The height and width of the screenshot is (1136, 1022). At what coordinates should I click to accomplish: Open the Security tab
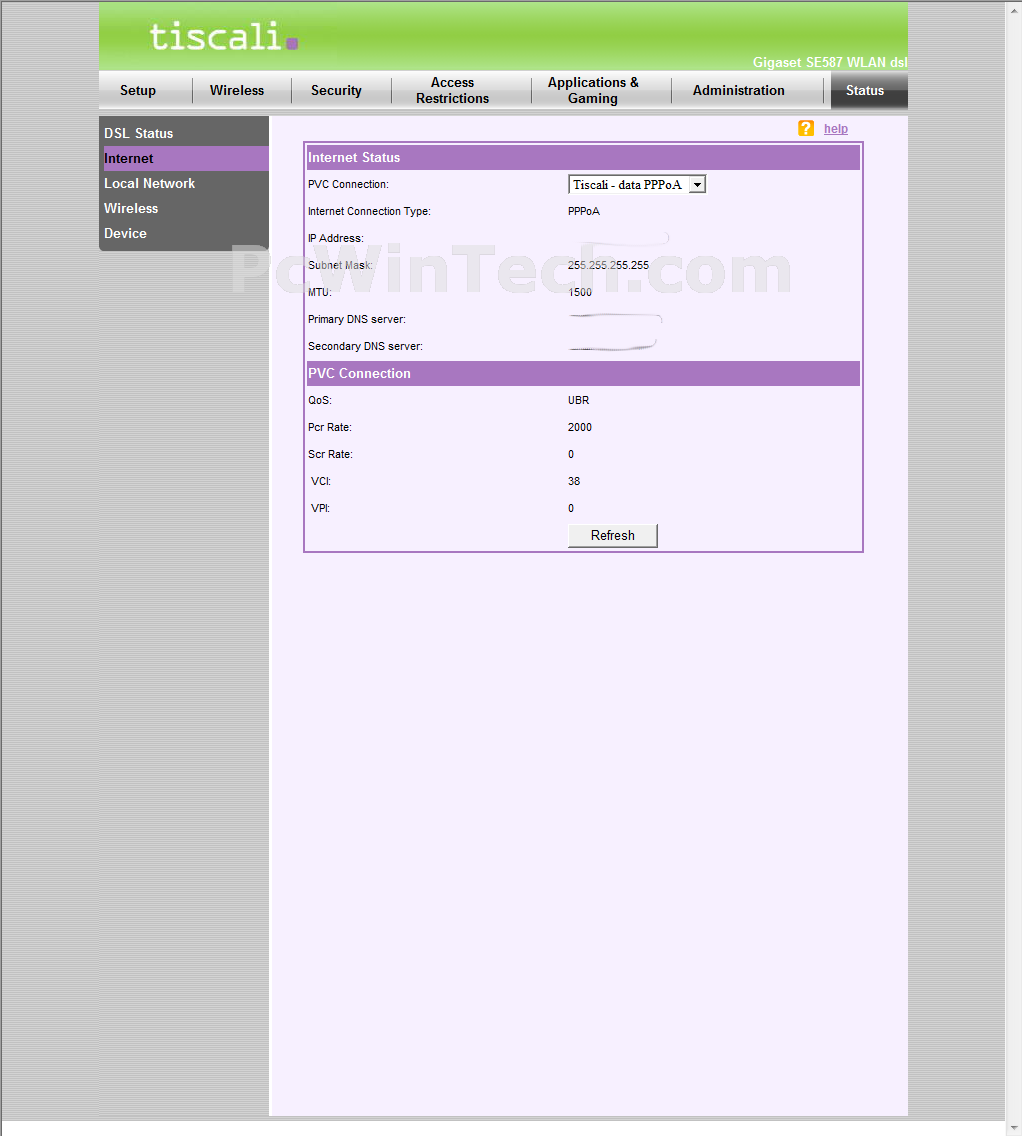(x=336, y=91)
